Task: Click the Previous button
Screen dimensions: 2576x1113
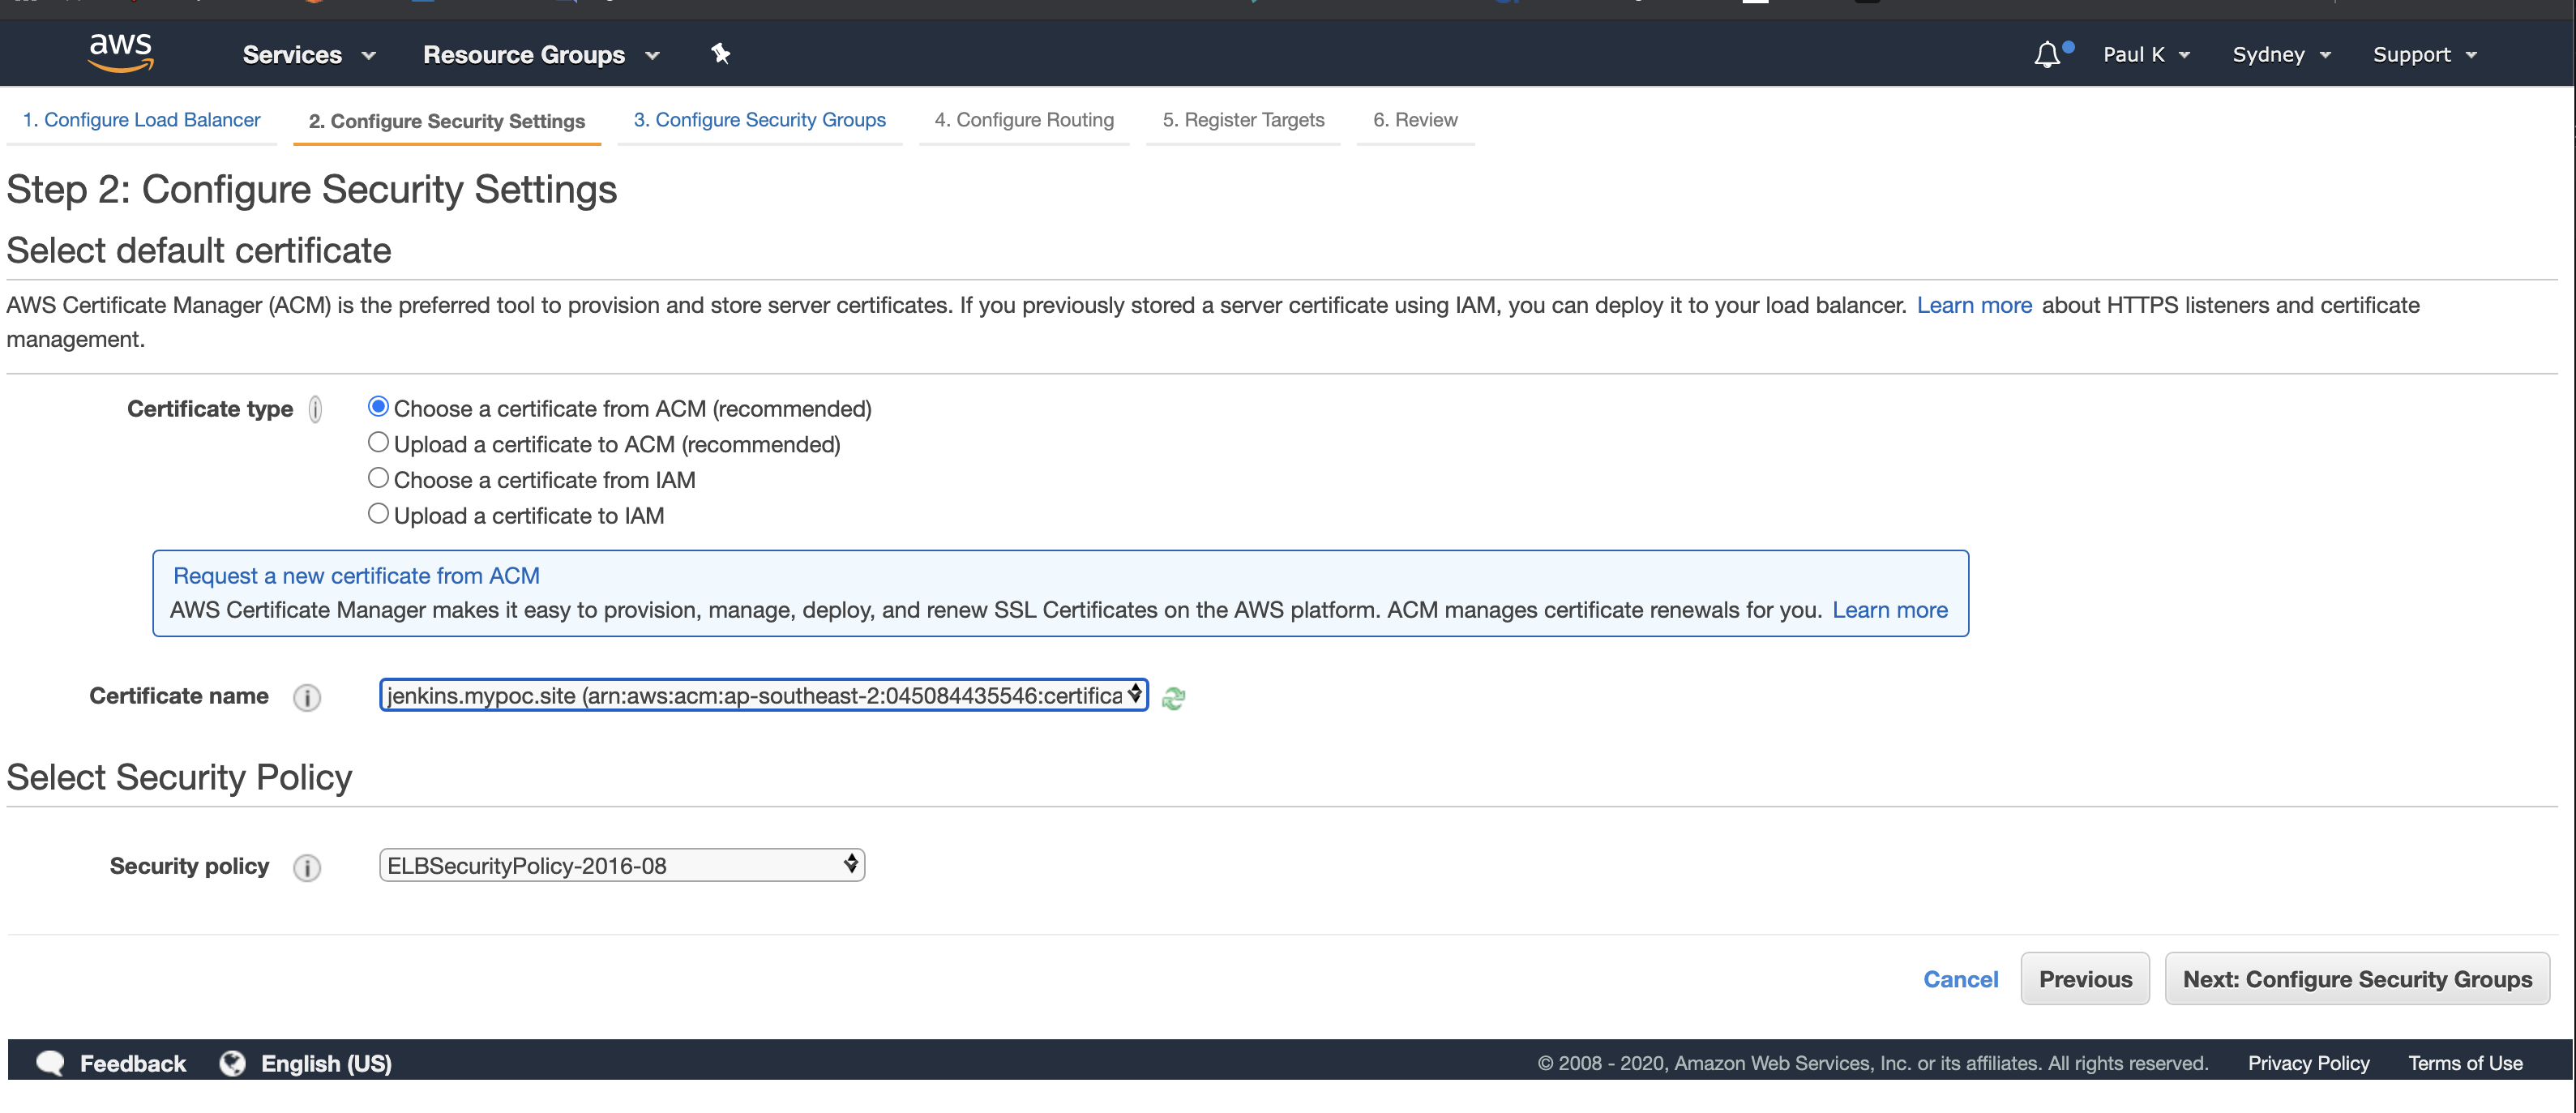Action: [x=2085, y=979]
